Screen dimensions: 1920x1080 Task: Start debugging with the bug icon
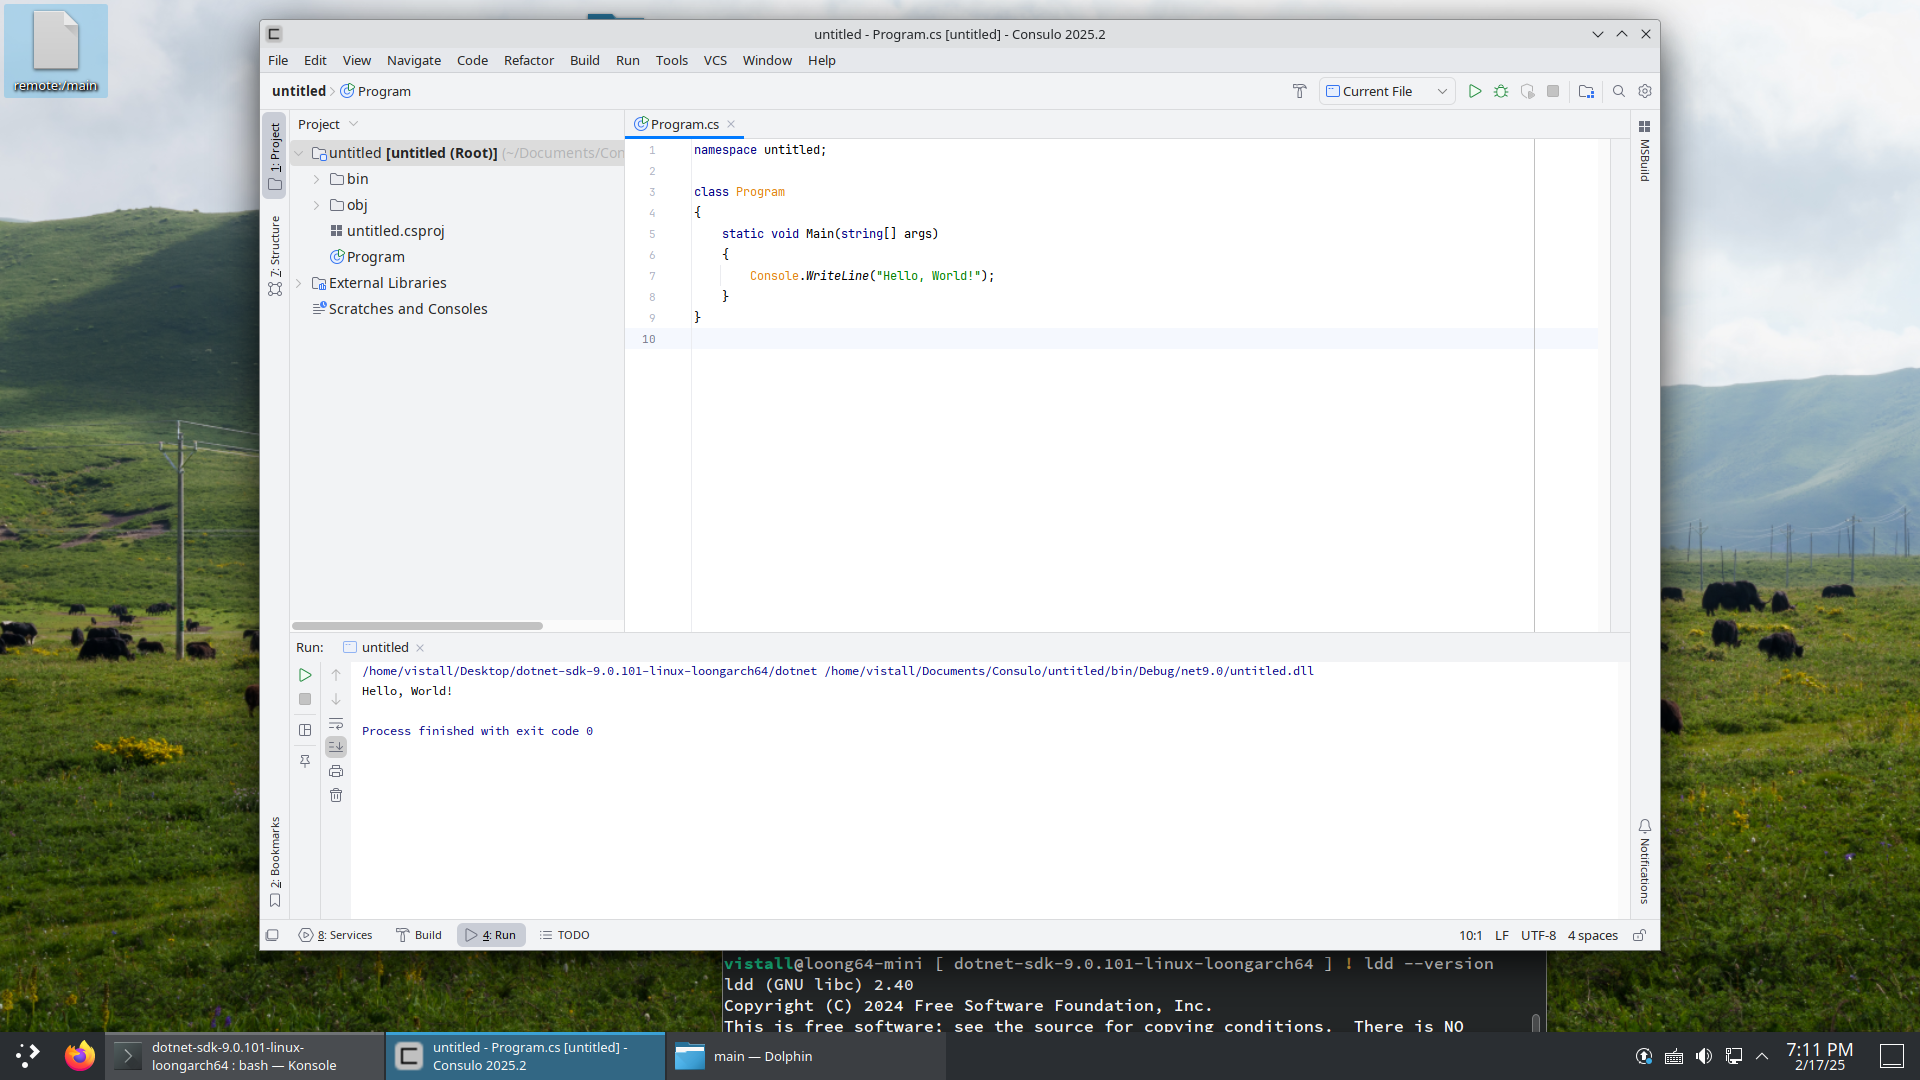[1501, 91]
